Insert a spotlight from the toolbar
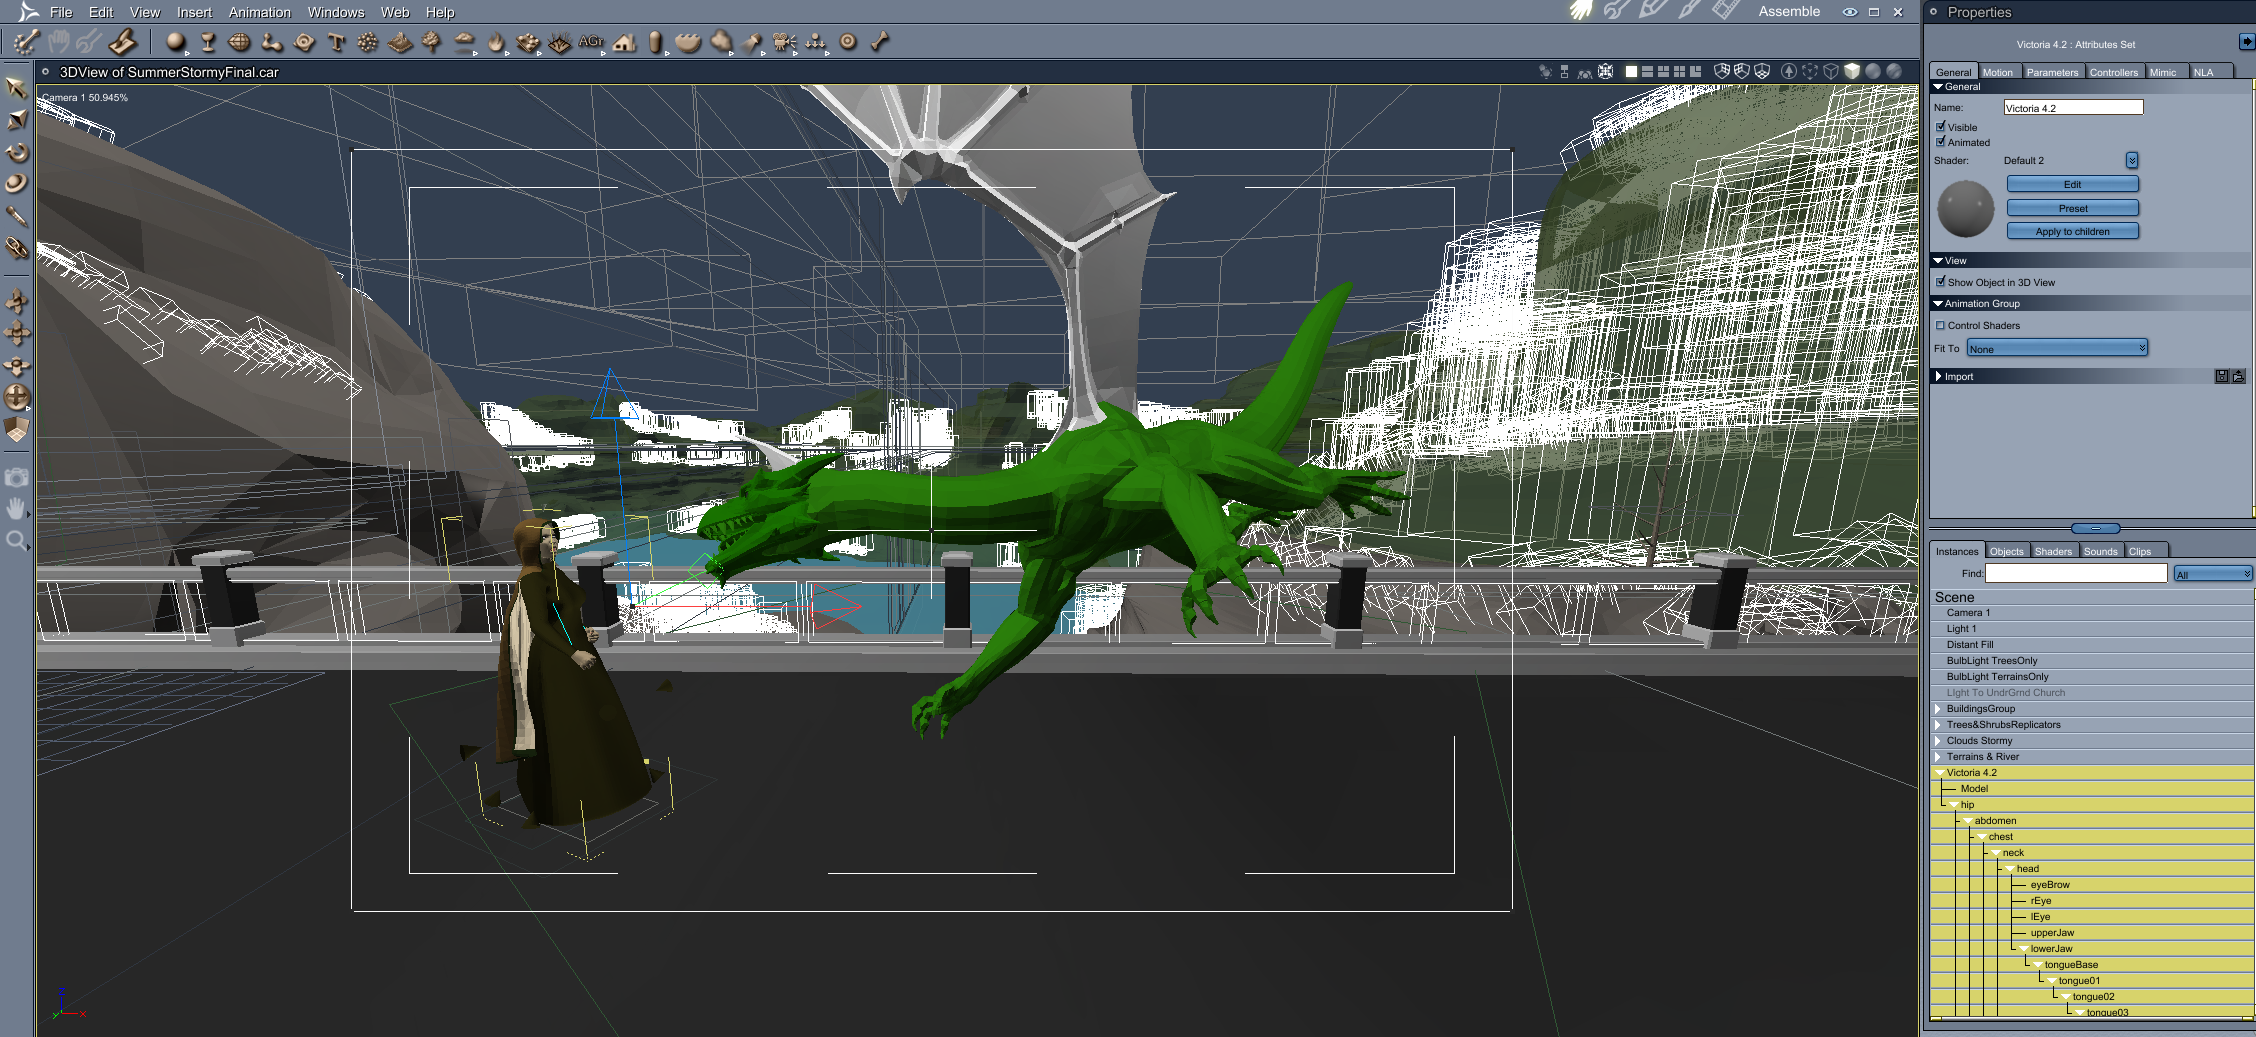The height and width of the screenshot is (1037, 2256). coord(752,42)
